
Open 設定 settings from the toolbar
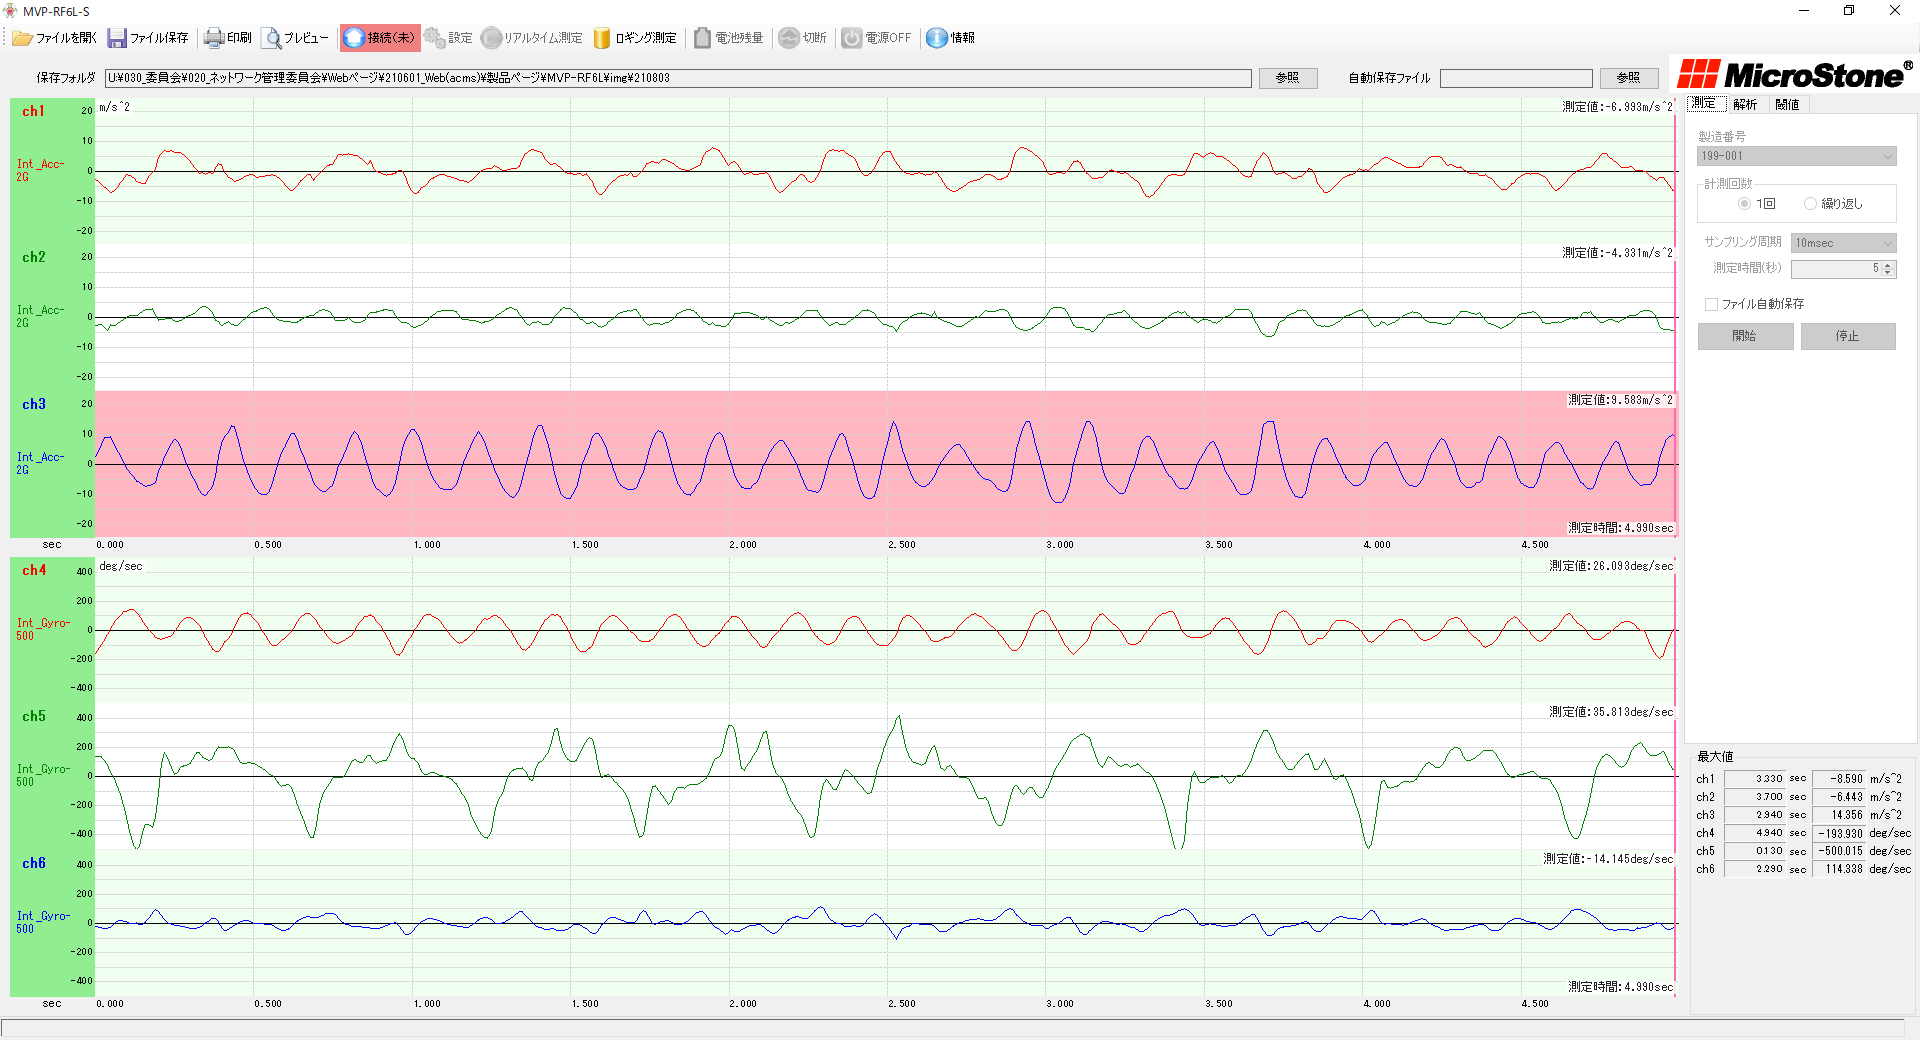tap(448, 38)
